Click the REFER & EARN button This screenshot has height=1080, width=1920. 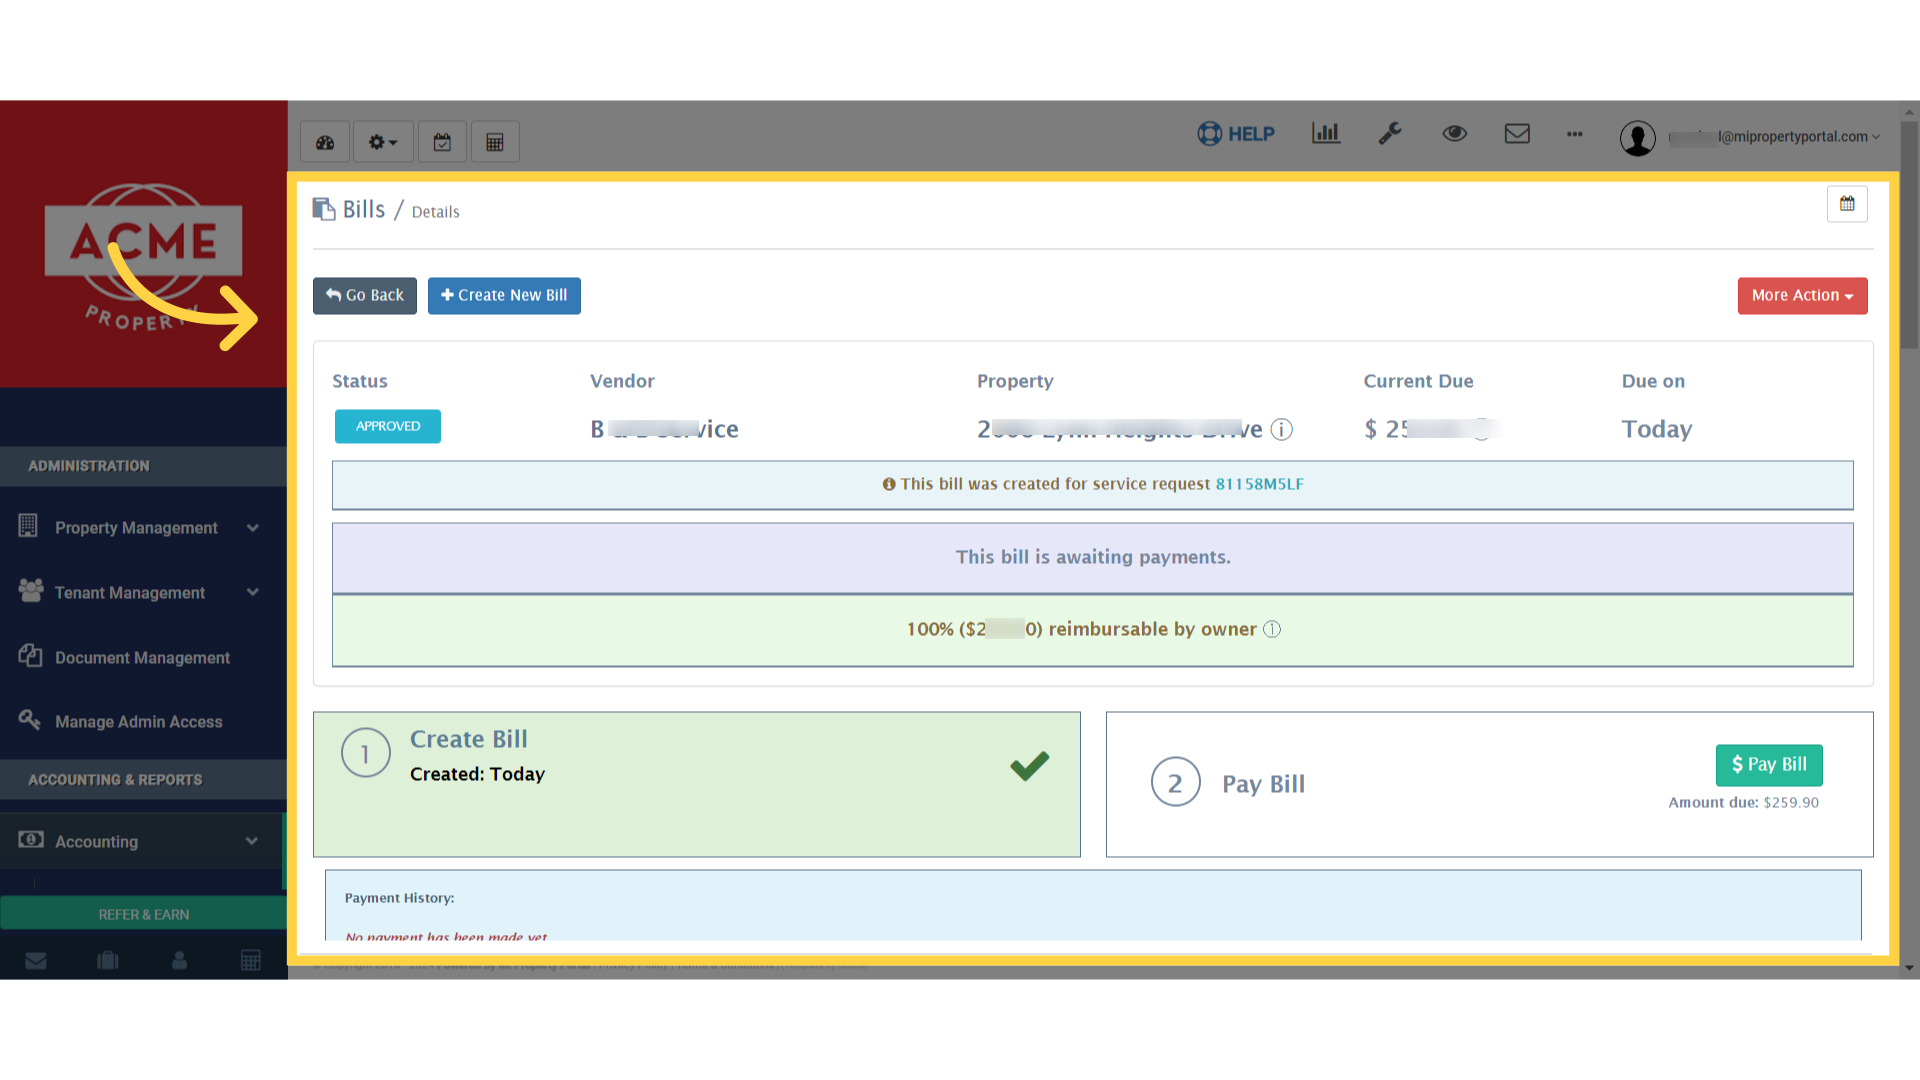(x=144, y=914)
